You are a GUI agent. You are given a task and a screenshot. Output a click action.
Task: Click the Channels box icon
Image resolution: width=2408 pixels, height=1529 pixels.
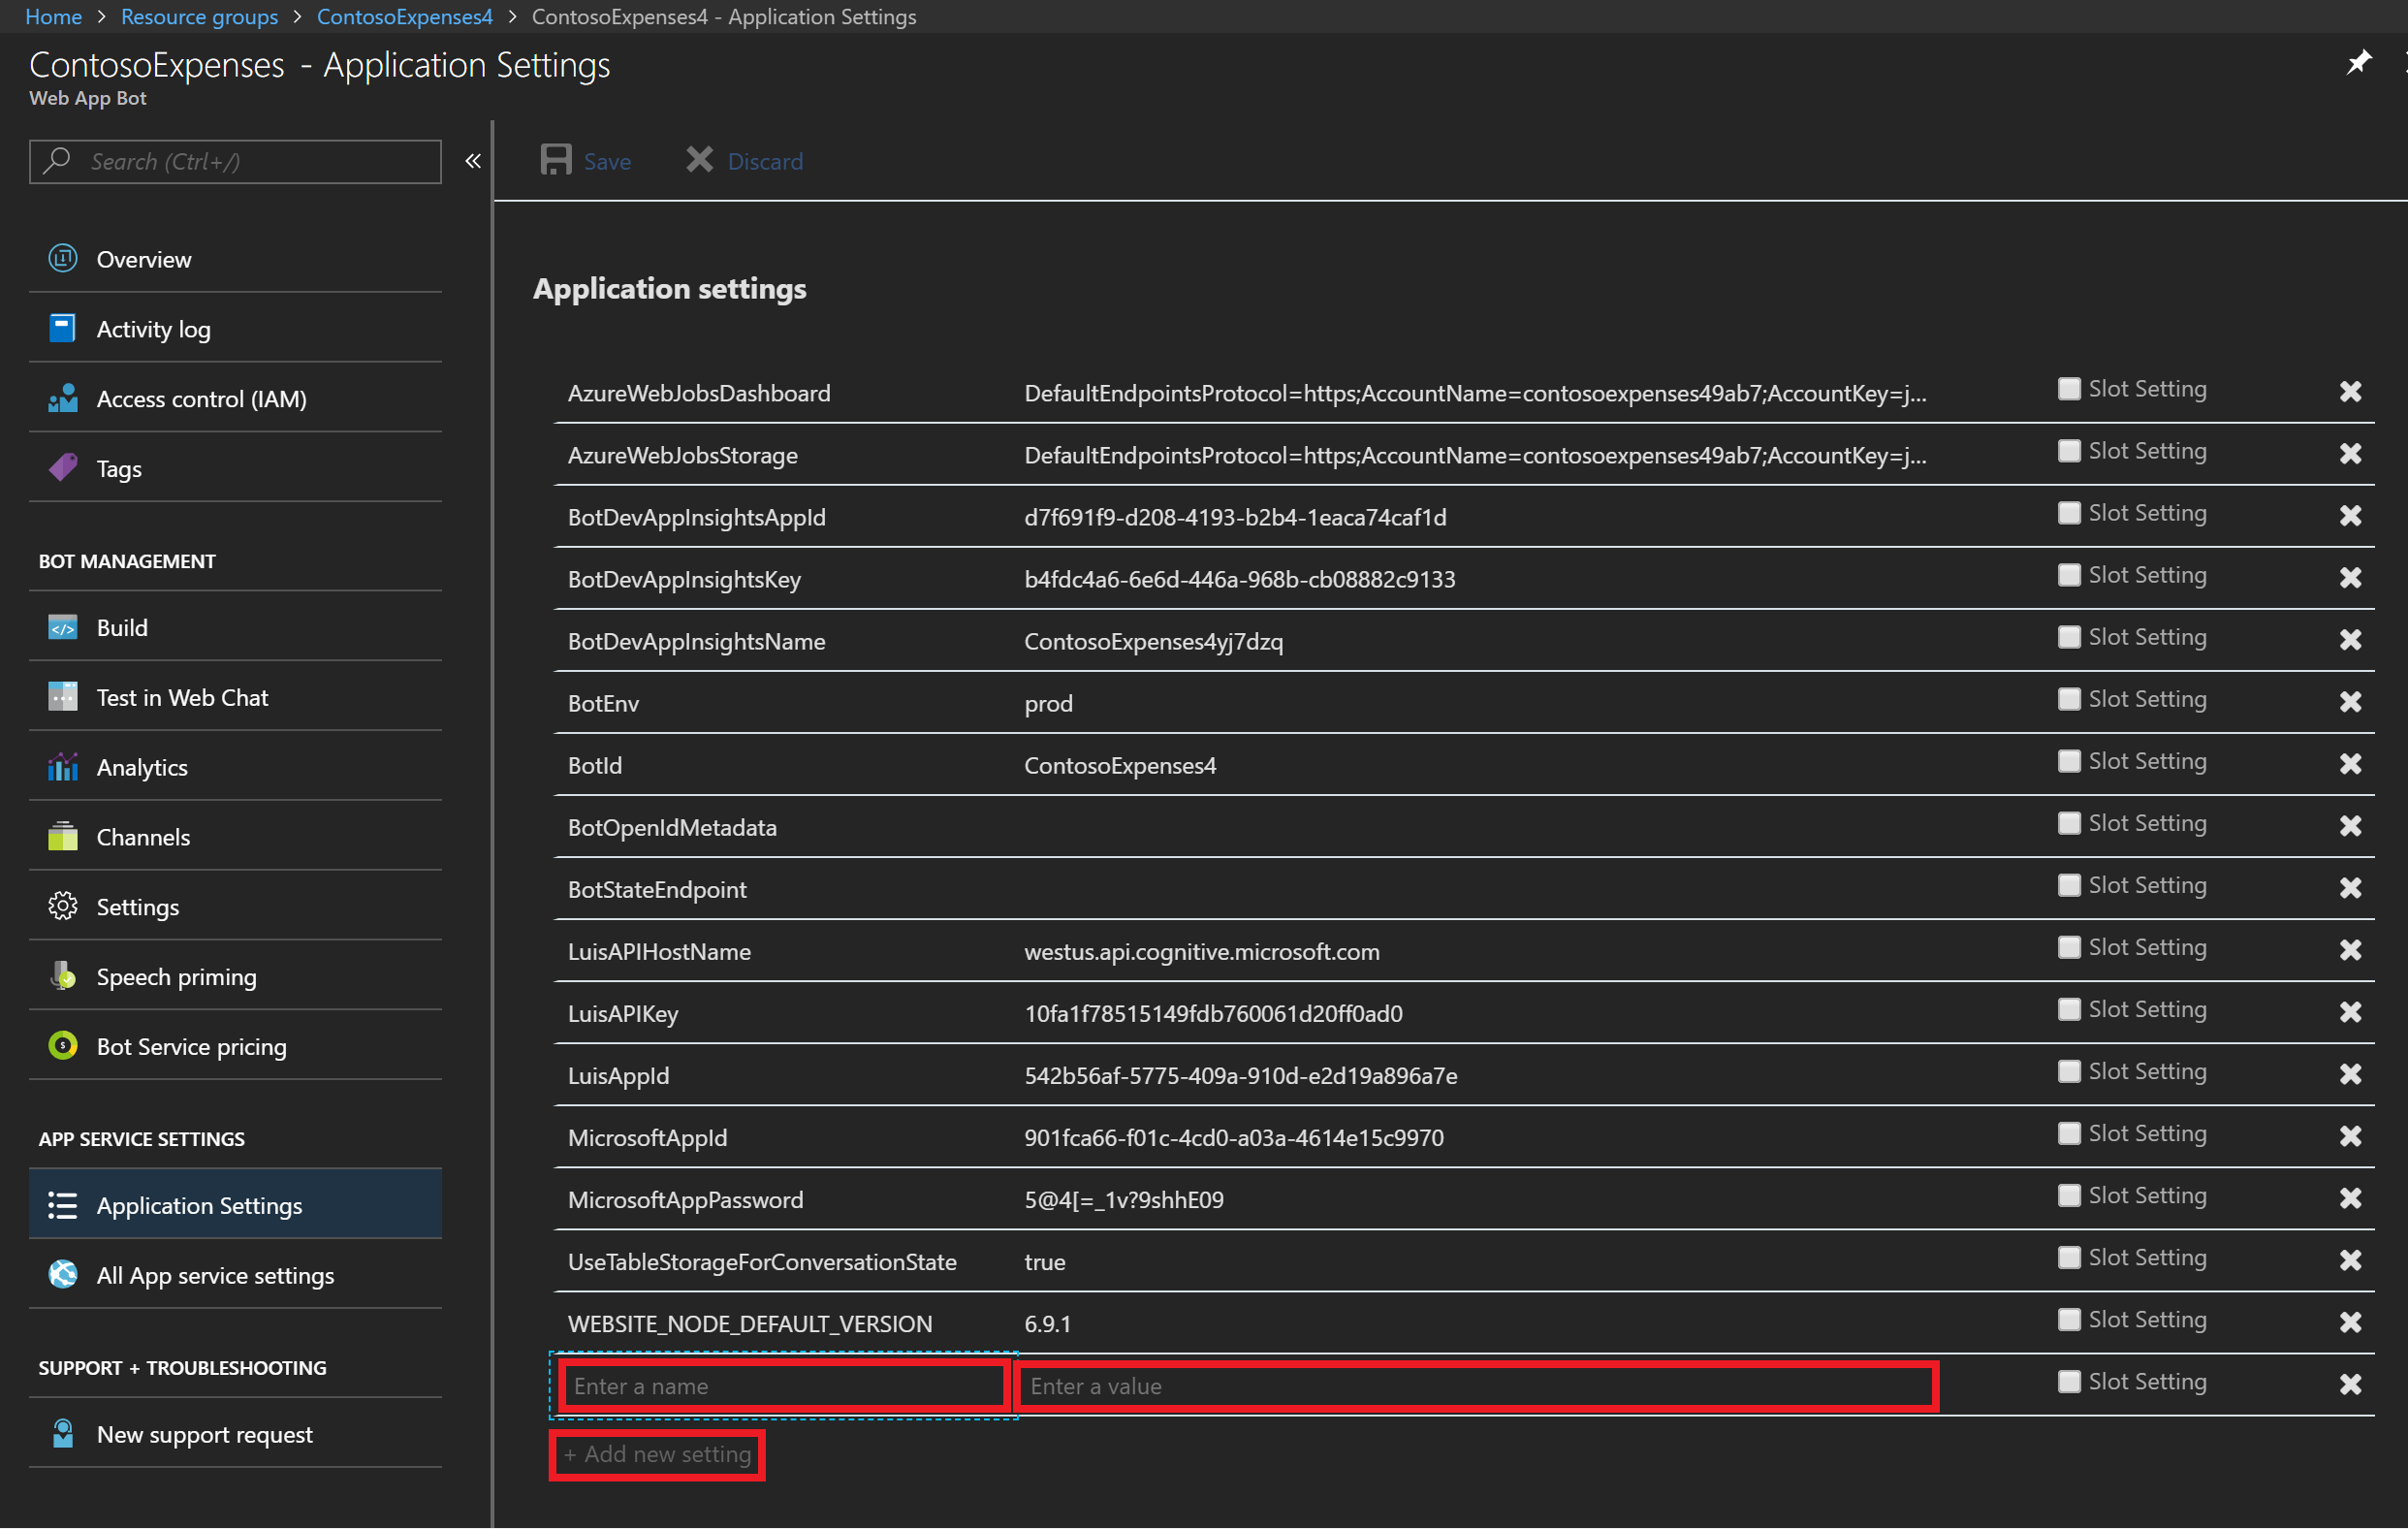(63, 837)
